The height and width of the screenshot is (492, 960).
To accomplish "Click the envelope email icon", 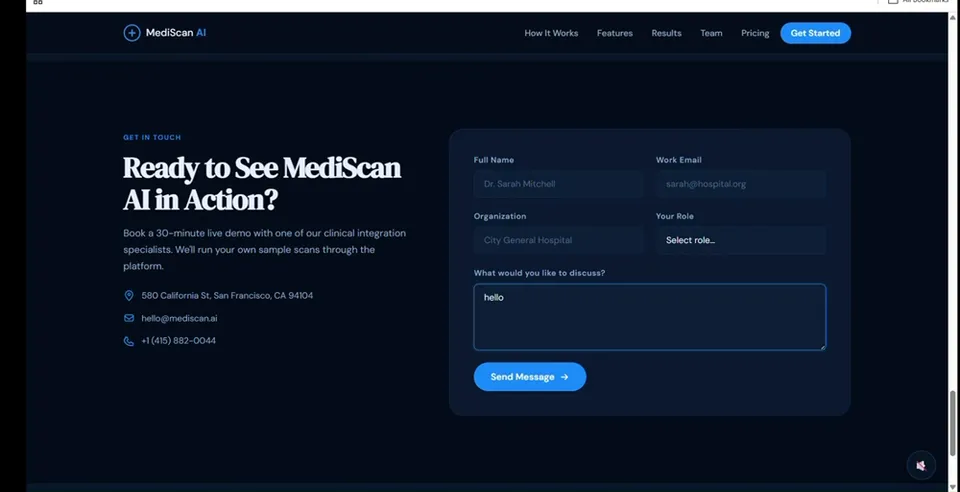I will pos(129,318).
